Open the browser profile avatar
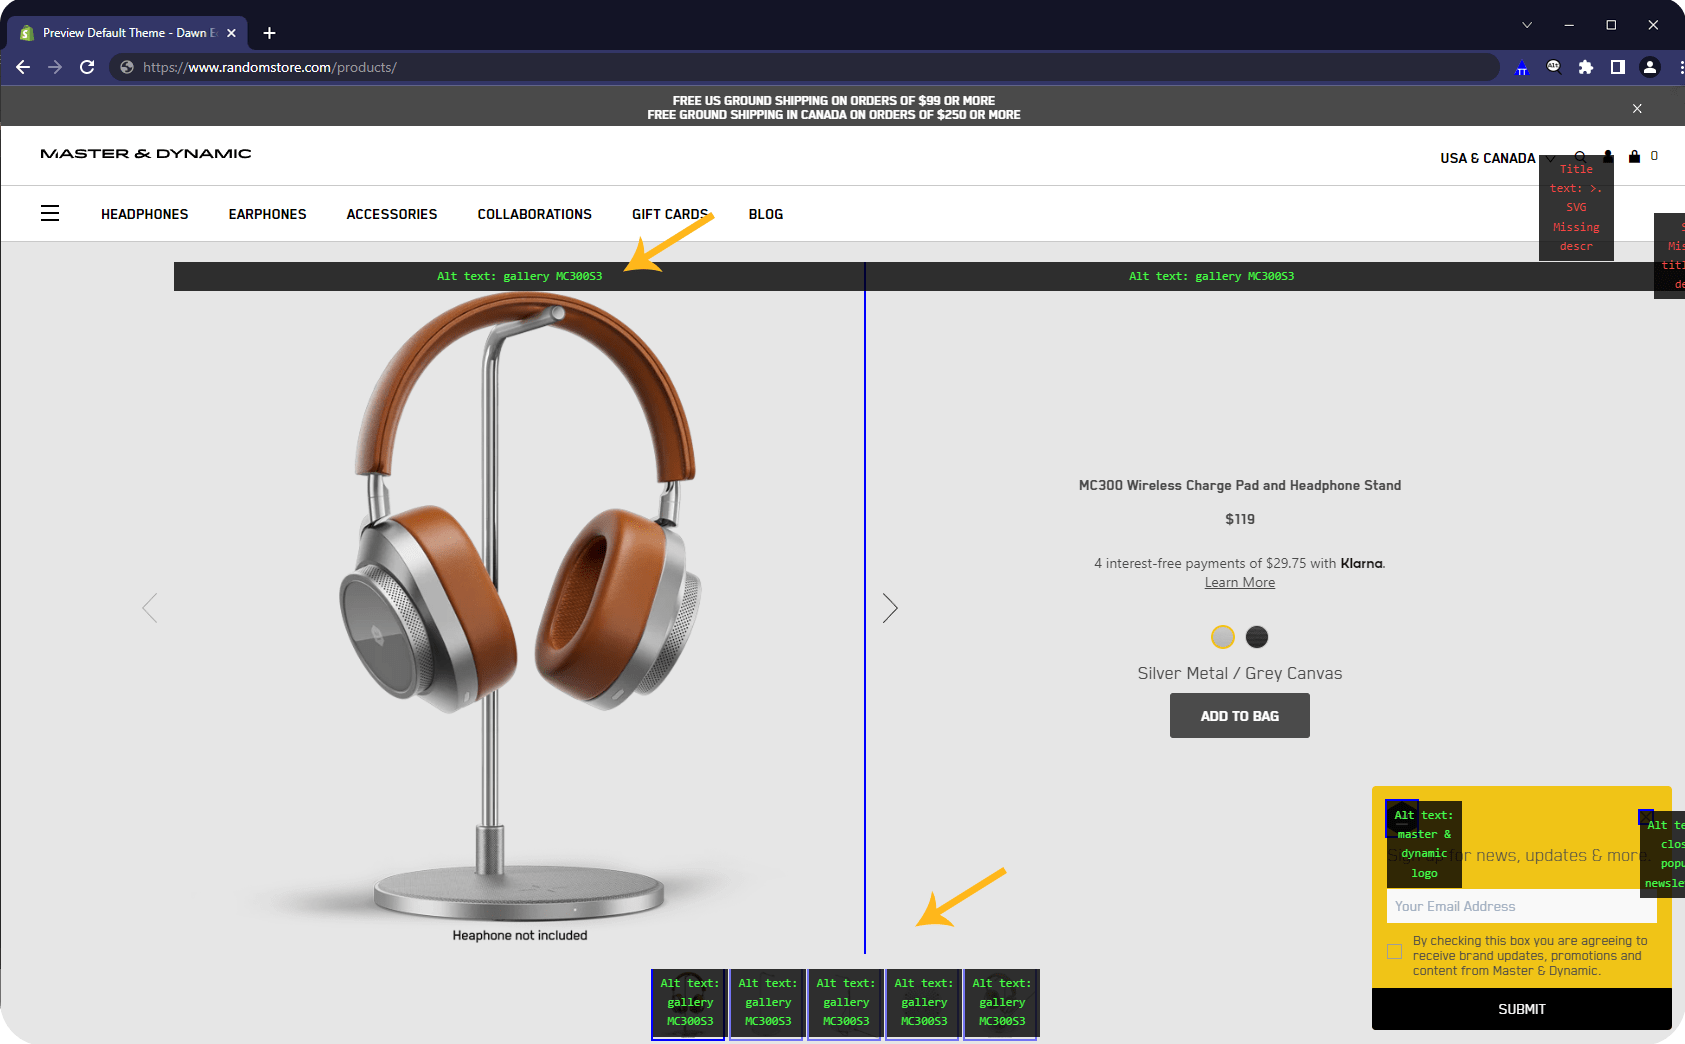The width and height of the screenshot is (1685, 1044). (x=1650, y=67)
